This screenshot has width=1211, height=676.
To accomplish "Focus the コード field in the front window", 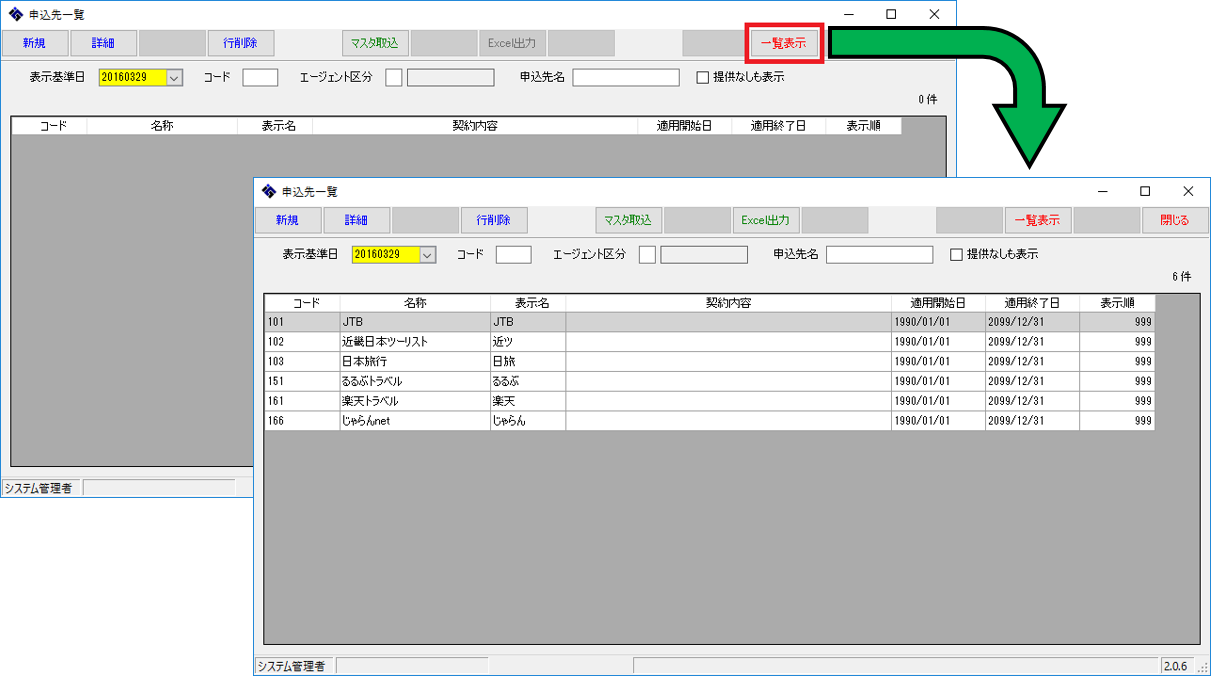I will click(x=514, y=255).
